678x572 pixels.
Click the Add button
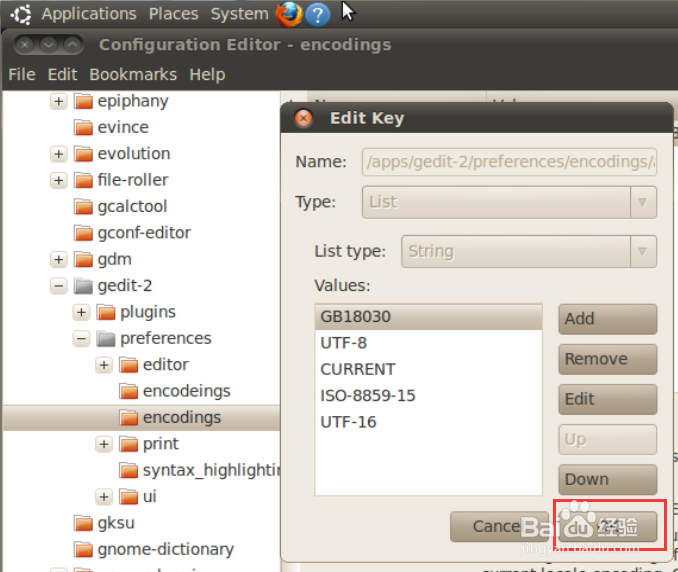point(608,319)
